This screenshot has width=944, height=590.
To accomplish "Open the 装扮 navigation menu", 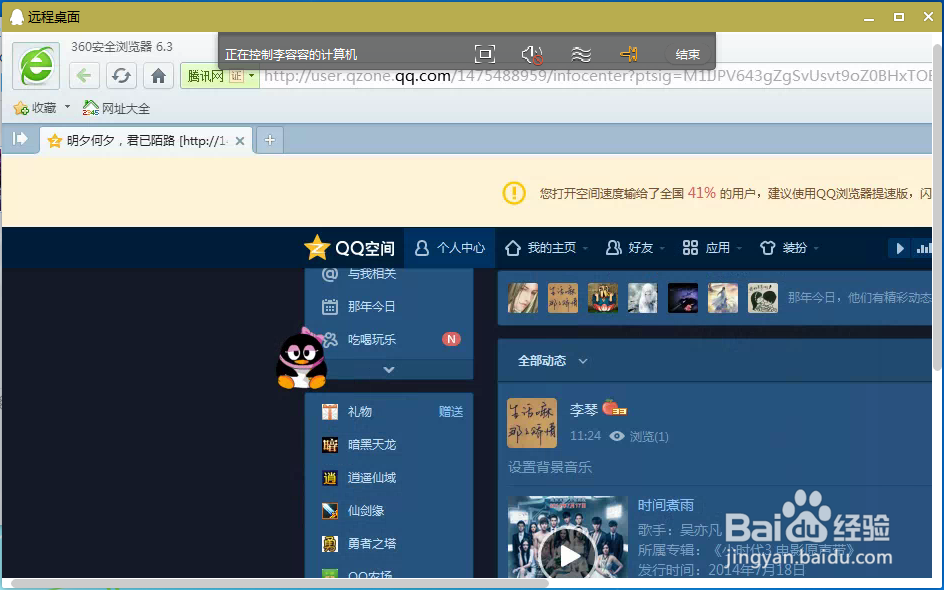I will [789, 248].
